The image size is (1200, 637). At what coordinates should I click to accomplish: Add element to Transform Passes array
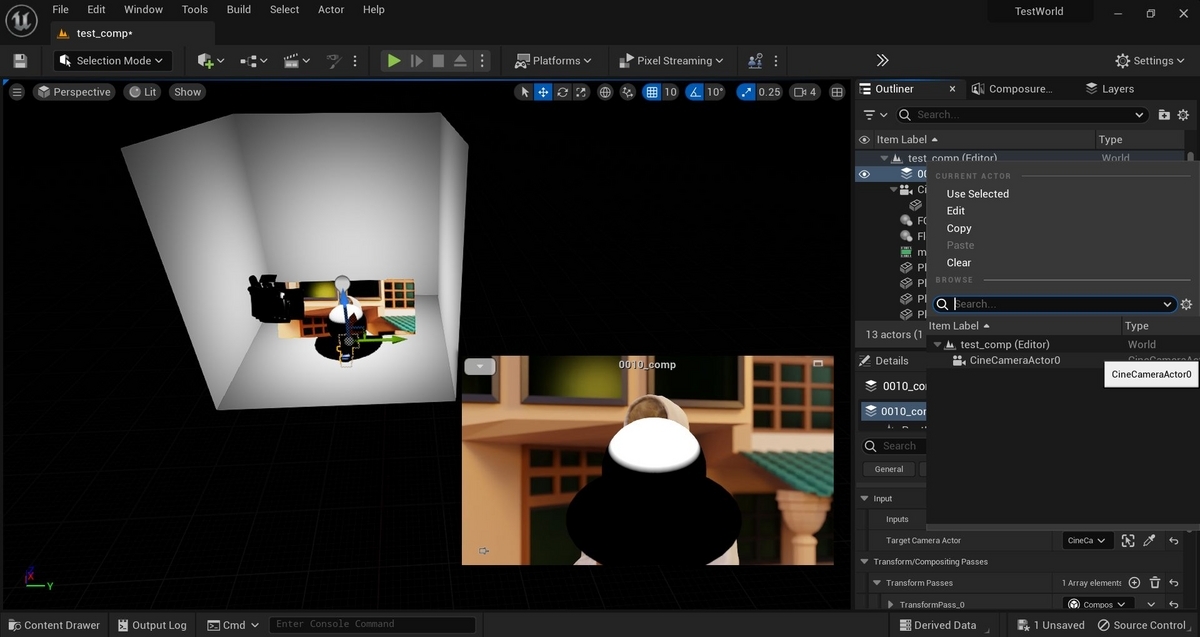pyautogui.click(x=1134, y=583)
